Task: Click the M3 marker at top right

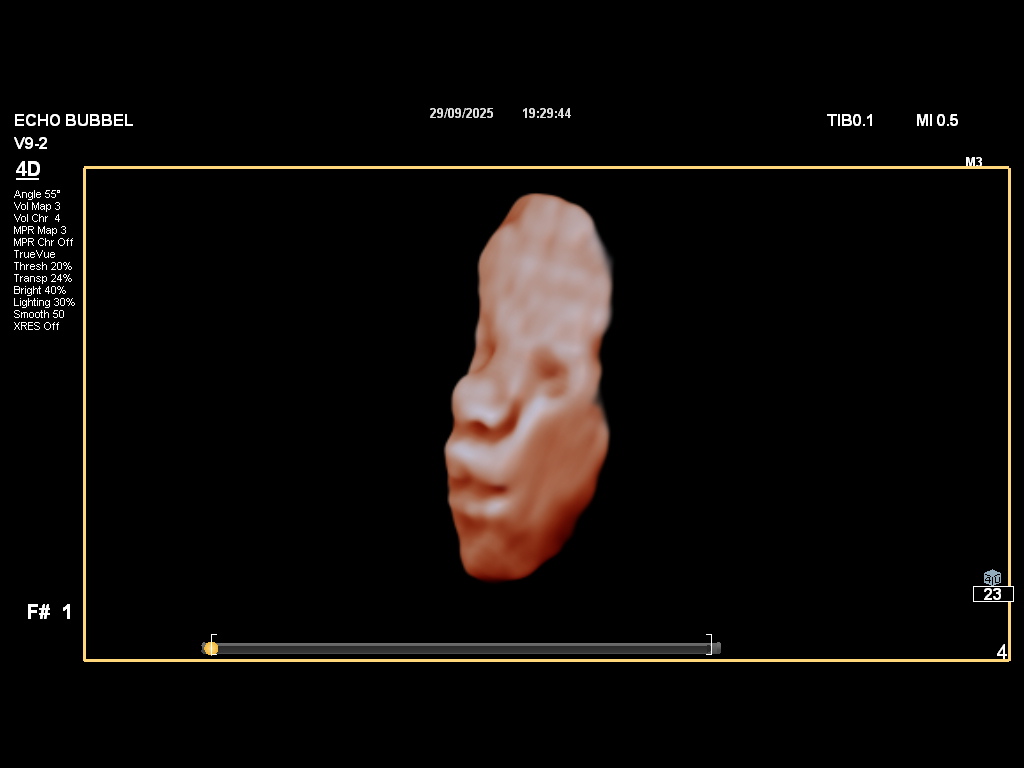Action: (x=973, y=162)
